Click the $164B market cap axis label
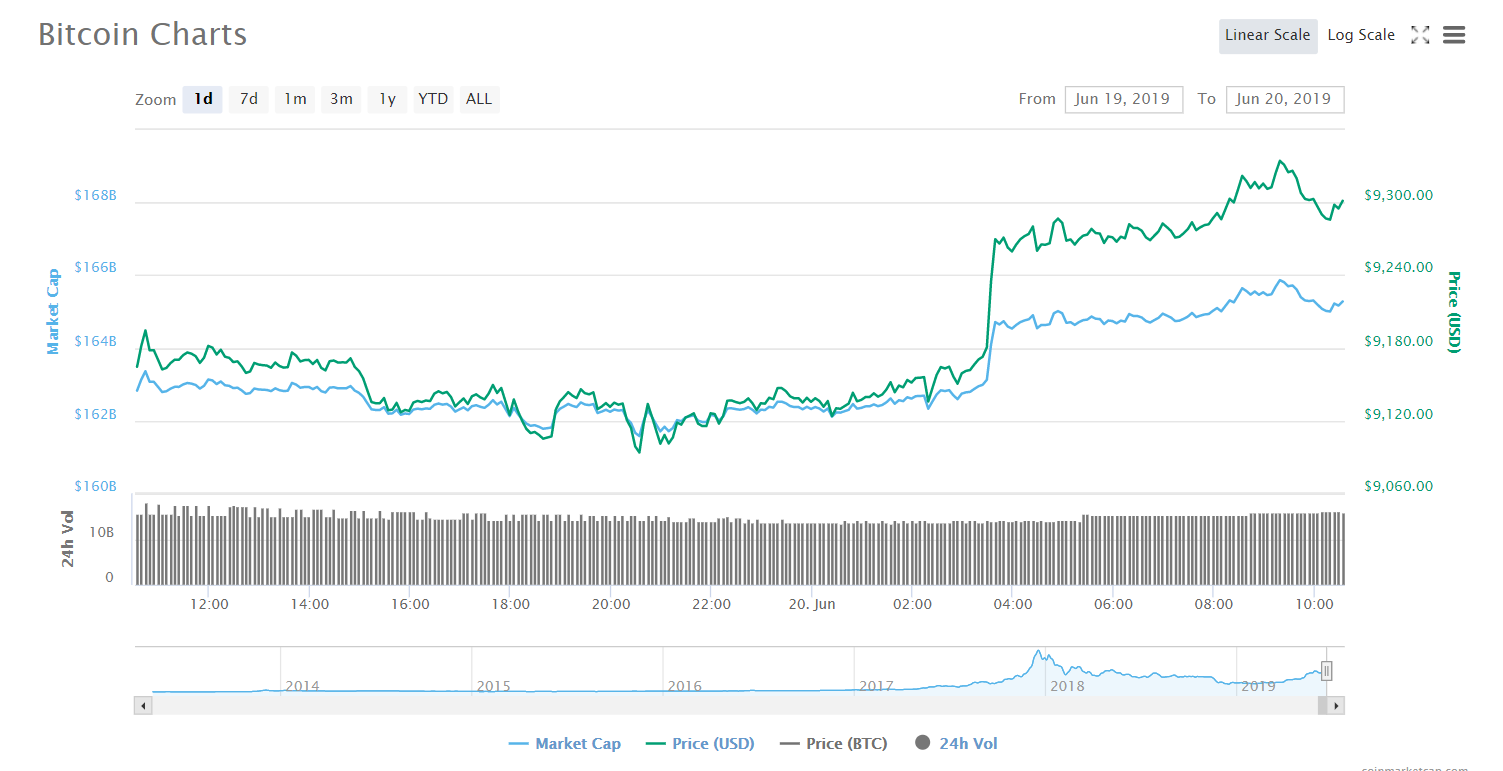 point(95,341)
